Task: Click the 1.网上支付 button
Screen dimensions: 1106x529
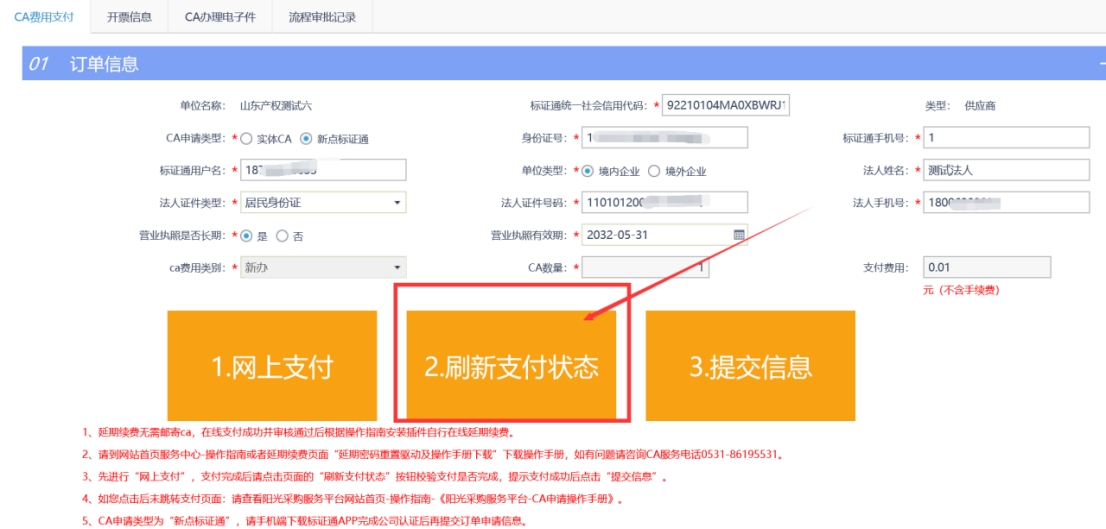Action: [272, 366]
